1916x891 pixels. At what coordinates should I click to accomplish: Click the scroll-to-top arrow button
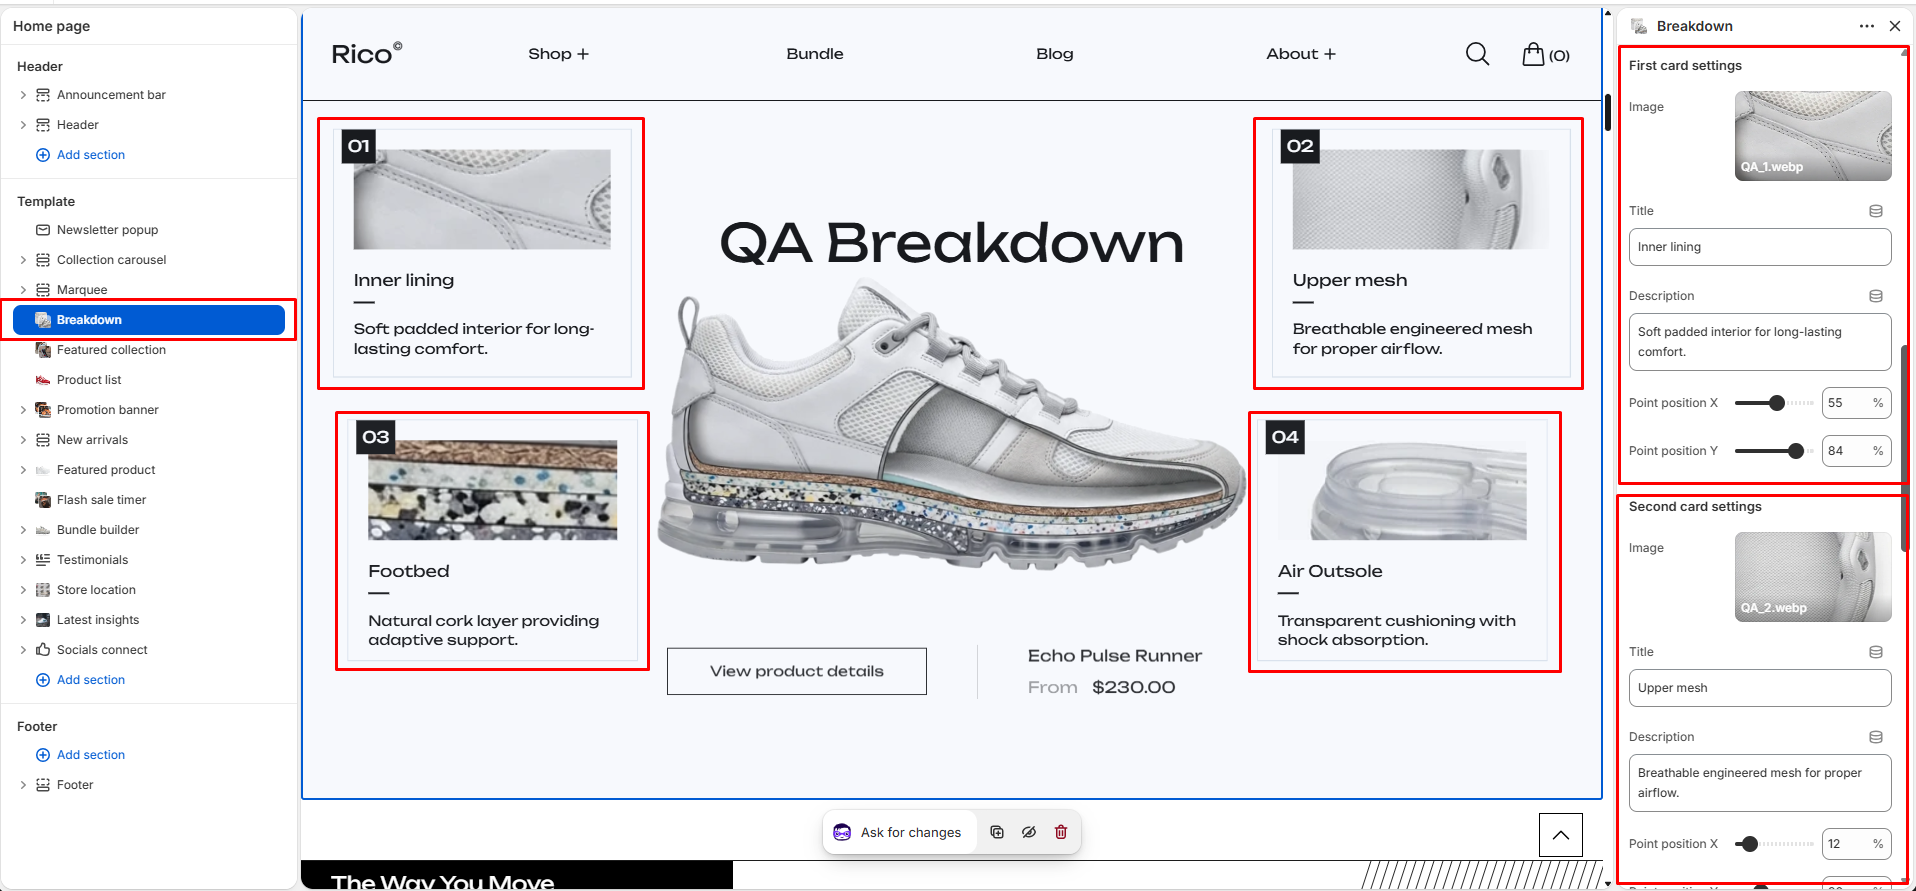[x=1561, y=835]
